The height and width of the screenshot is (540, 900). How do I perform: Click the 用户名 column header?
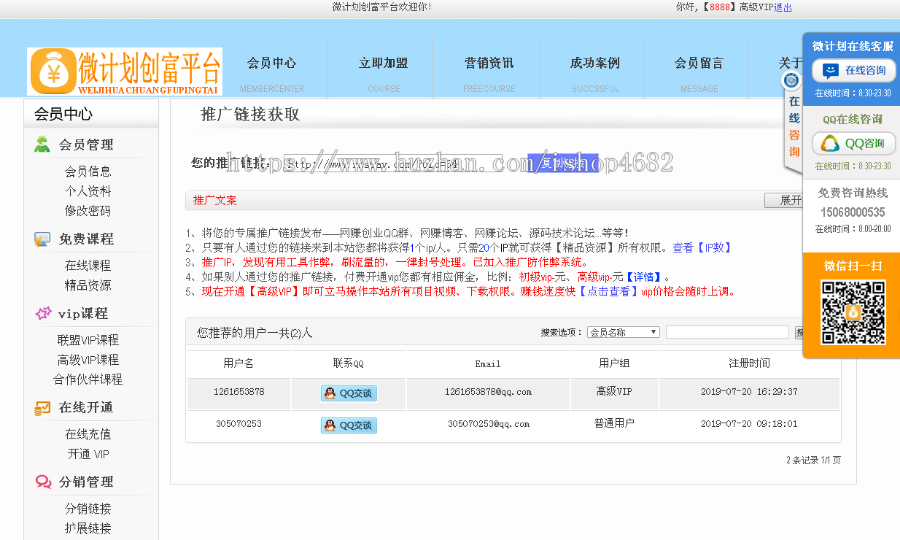(239, 363)
